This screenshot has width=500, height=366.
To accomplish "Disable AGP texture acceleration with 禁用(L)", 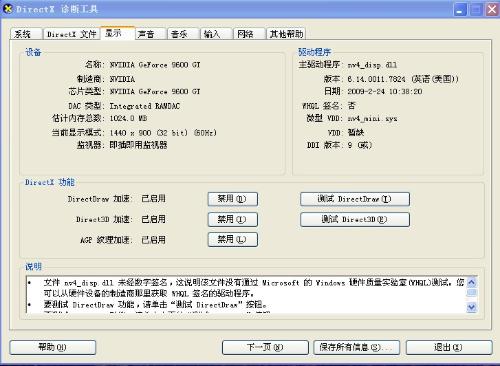I will (x=233, y=239).
